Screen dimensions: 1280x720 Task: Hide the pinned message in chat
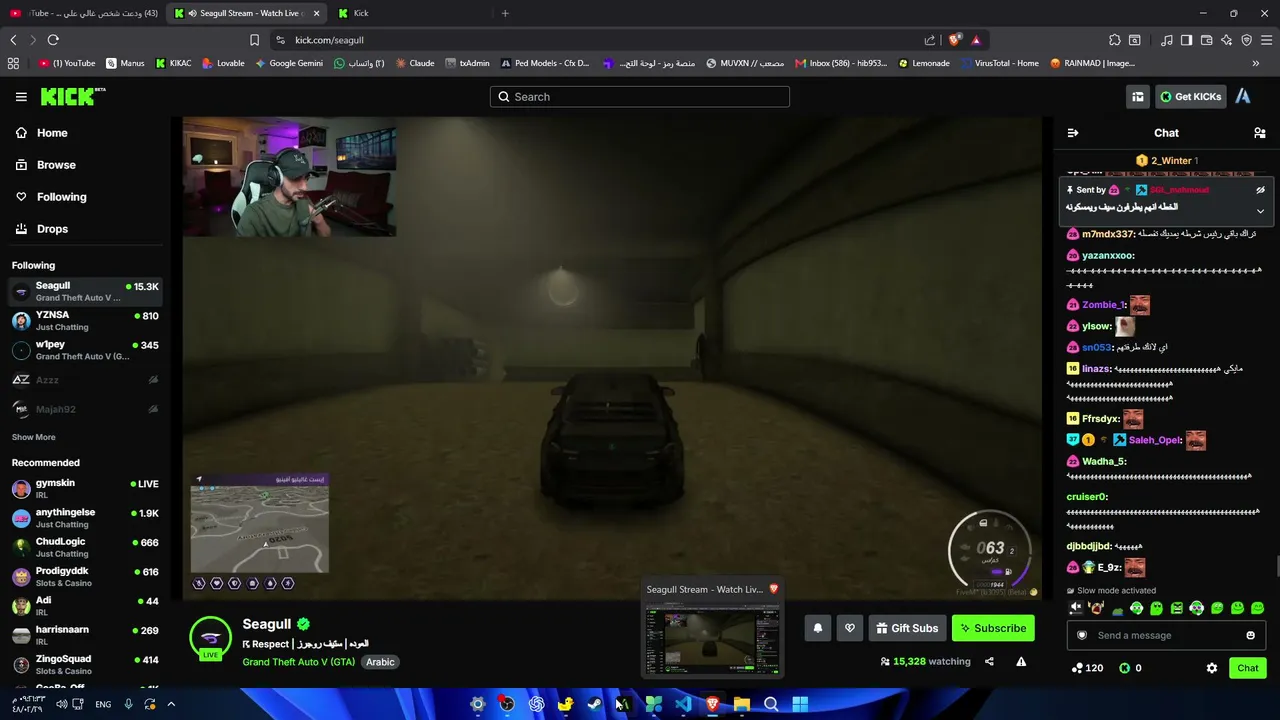tap(1260, 190)
